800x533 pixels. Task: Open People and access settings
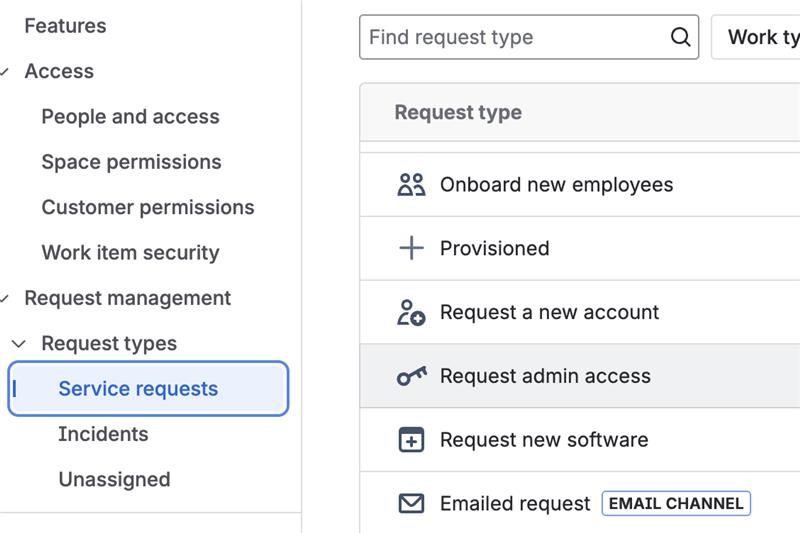[x=130, y=117]
